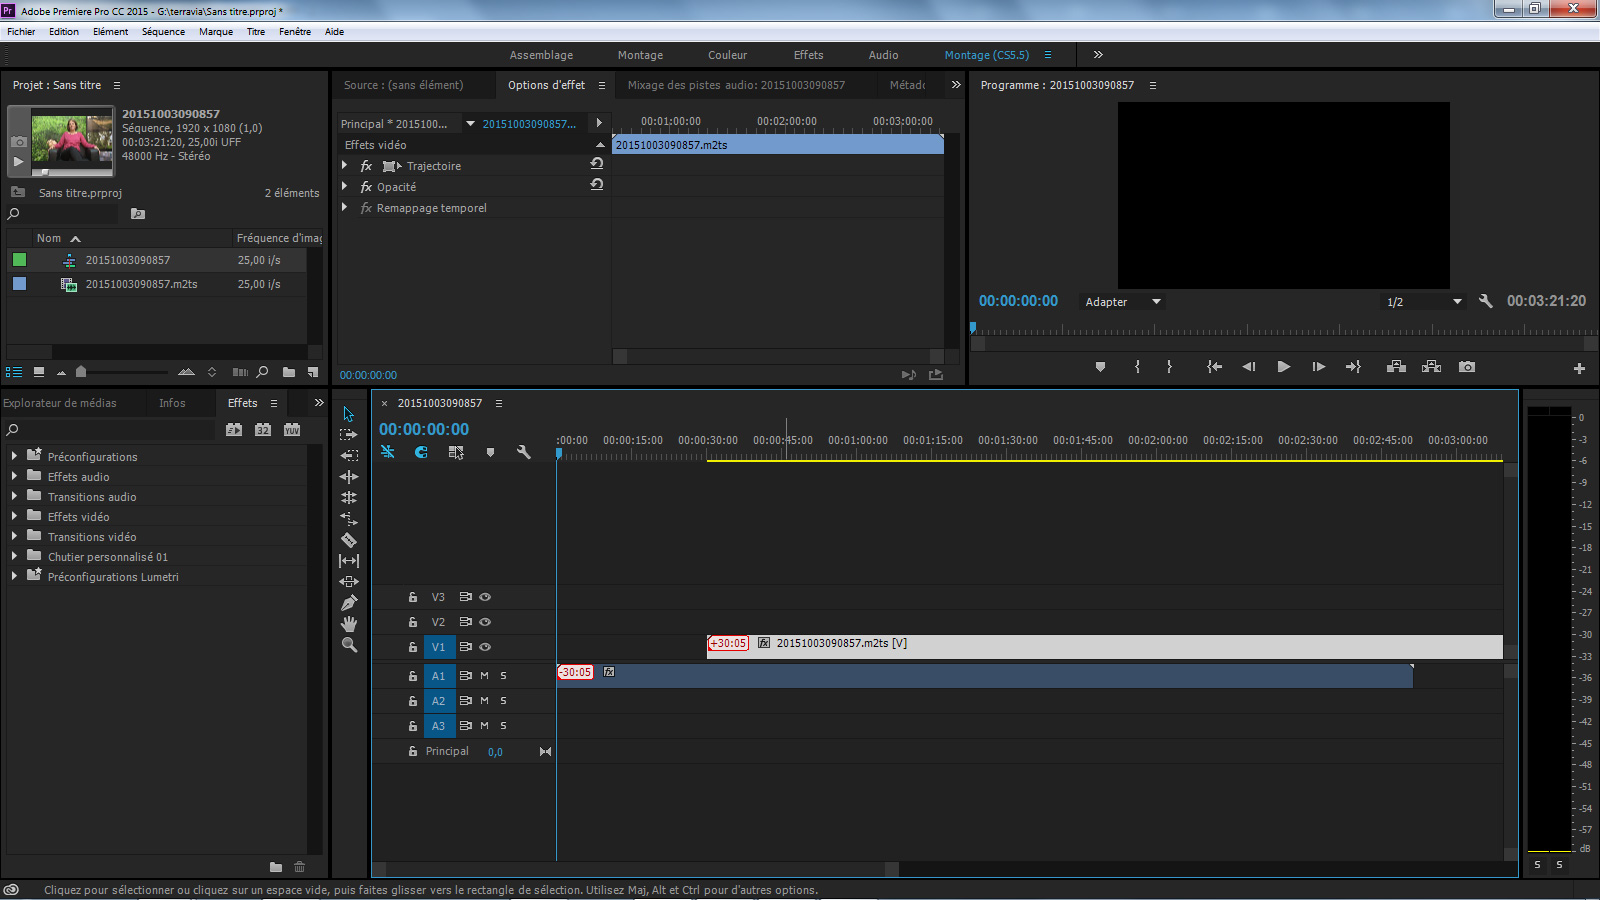Screen dimensions: 1600x900
Task: Toggle lock on track V1
Action: (412, 647)
